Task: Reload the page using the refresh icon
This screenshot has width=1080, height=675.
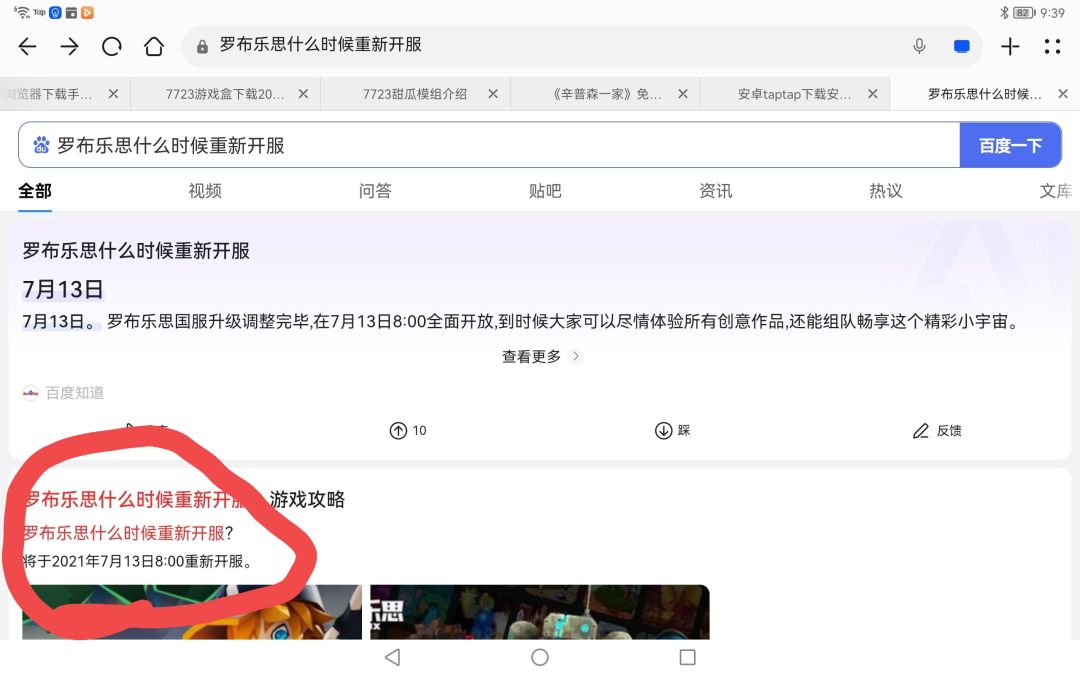Action: (112, 46)
